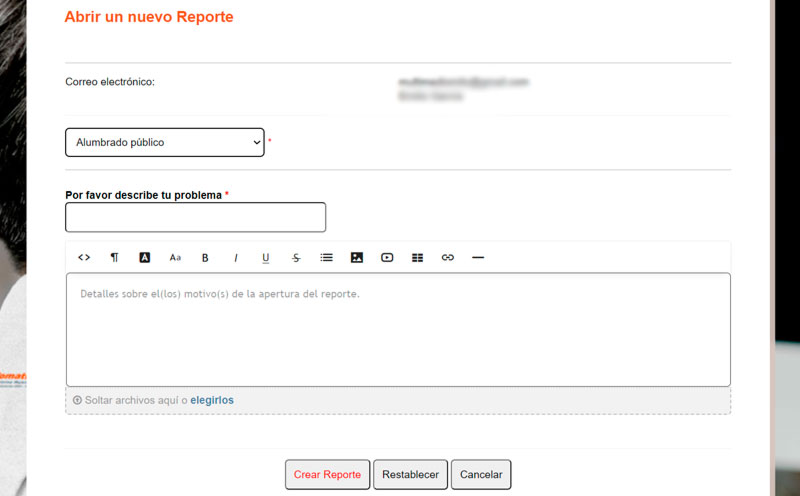Insert a bulleted list
The height and width of the screenshot is (496, 800).
coord(326,258)
